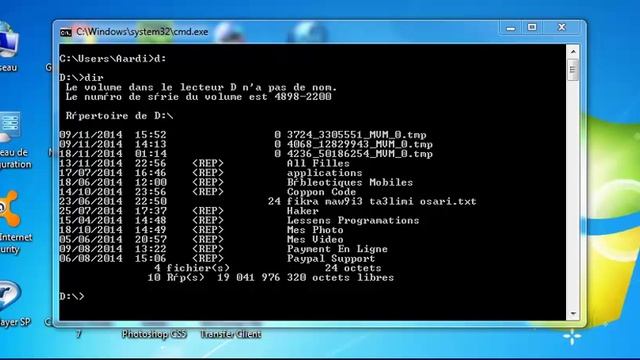Click the scrollbar up arrow in cmd window
This screenshot has height=360, width=640.
point(573,52)
